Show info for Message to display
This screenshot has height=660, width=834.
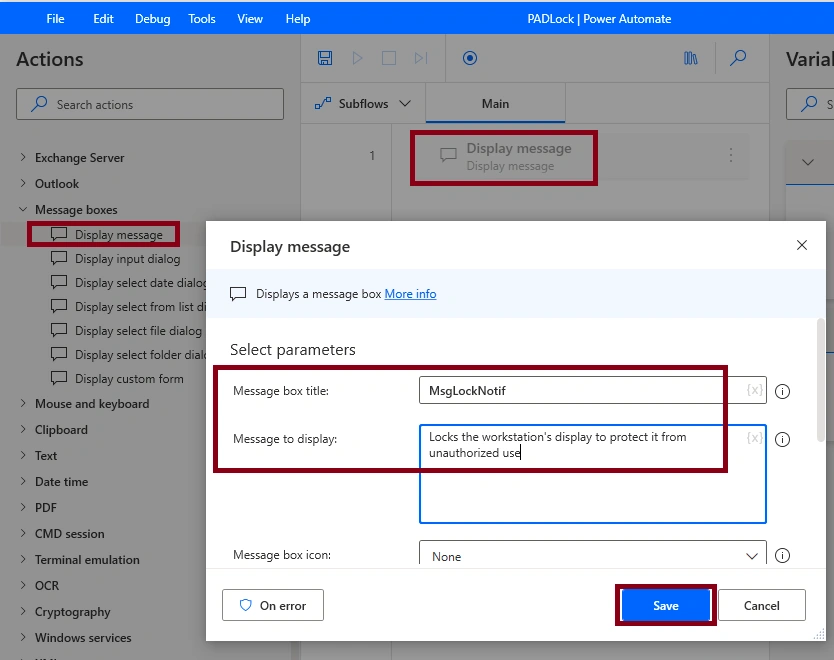[782, 439]
